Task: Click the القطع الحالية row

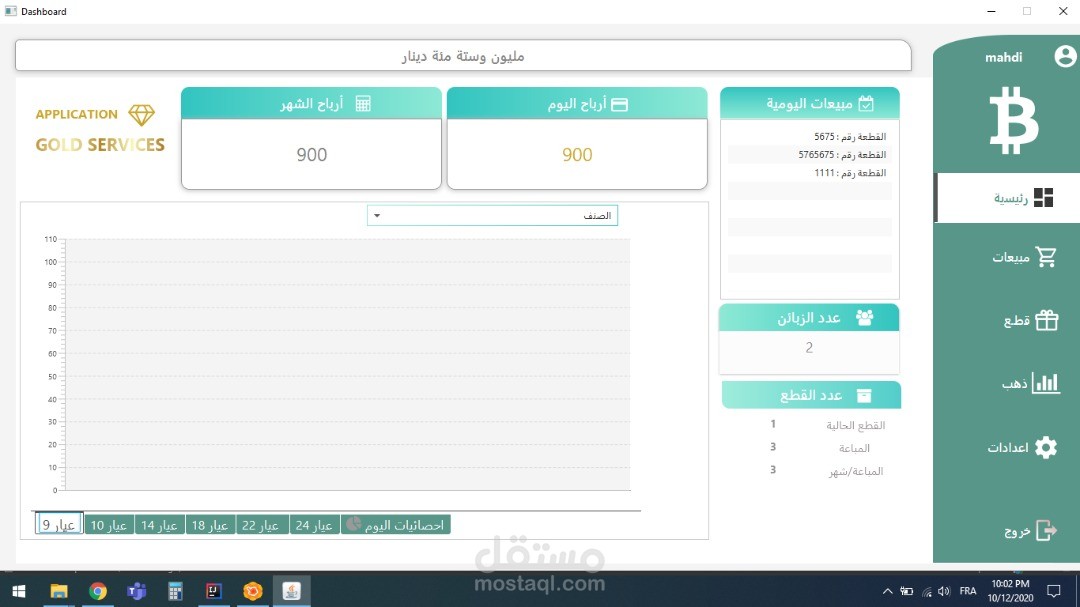Action: pyautogui.click(x=827, y=425)
